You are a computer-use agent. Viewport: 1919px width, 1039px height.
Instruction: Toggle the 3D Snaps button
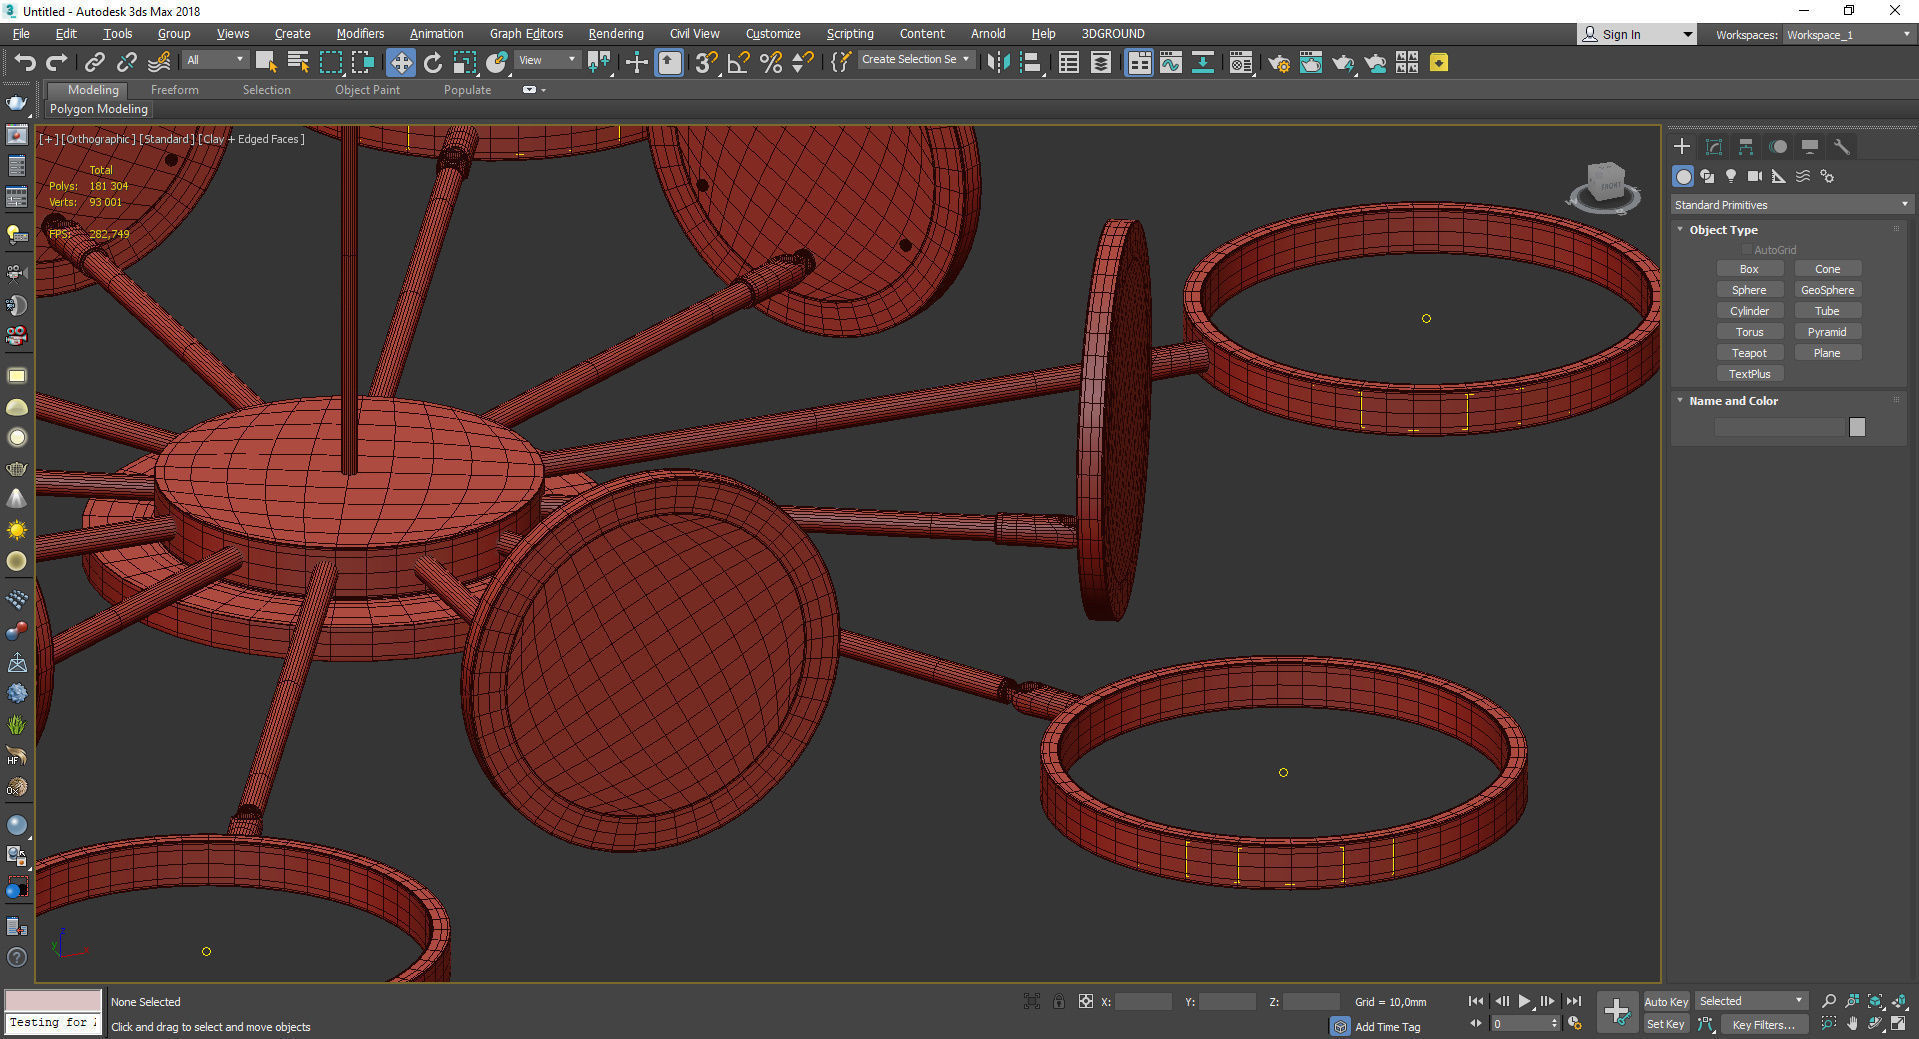pos(706,63)
